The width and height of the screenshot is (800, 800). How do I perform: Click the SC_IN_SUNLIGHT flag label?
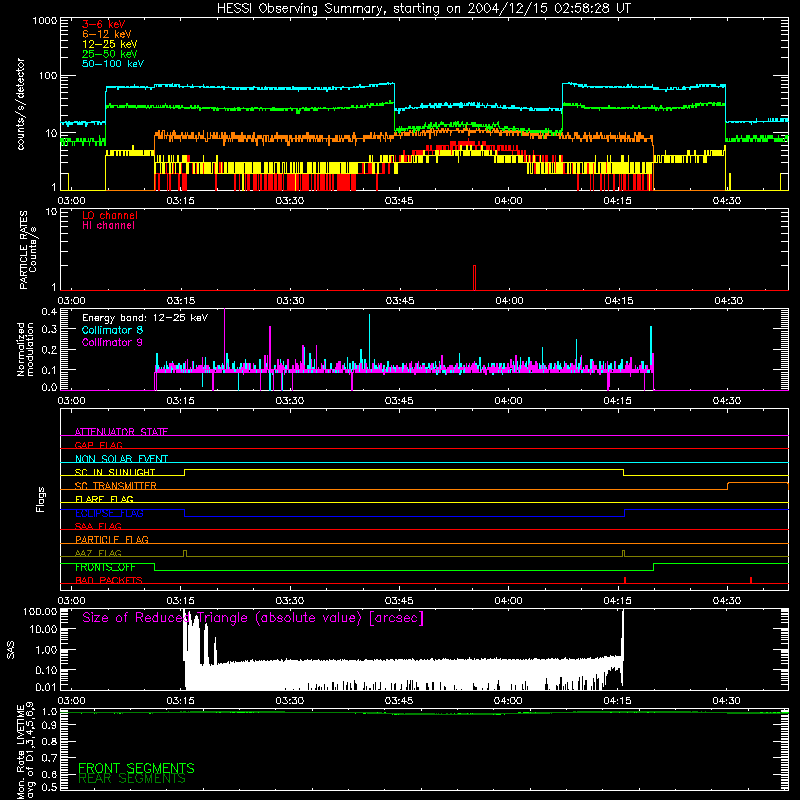click(x=115, y=472)
